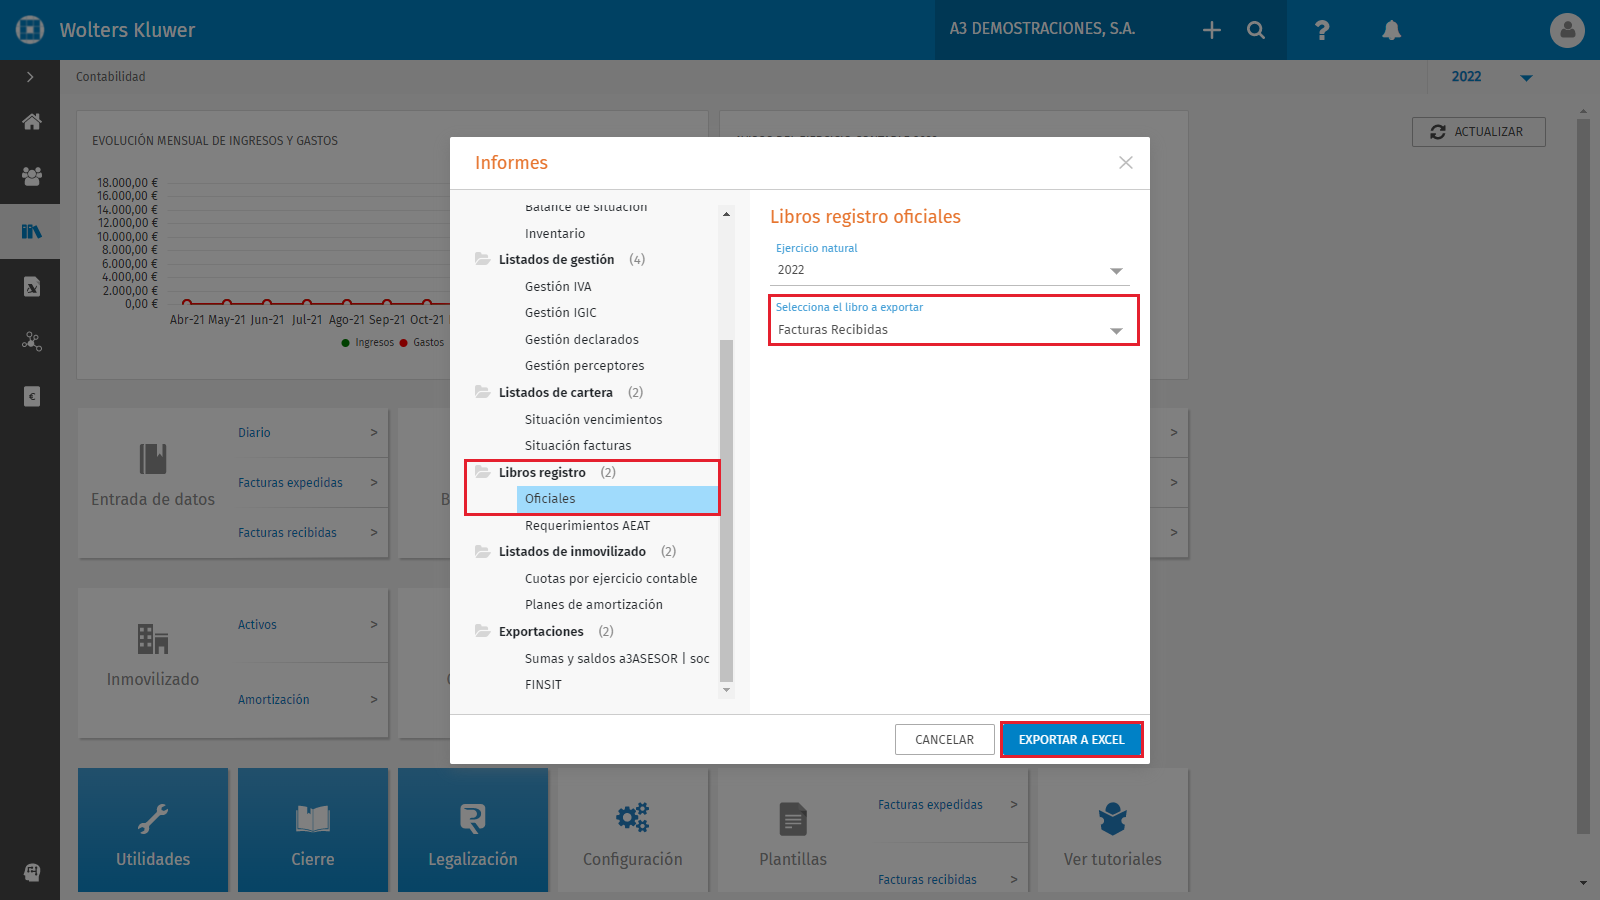The height and width of the screenshot is (900, 1600).
Task: Open the user profile avatar
Action: (x=1567, y=30)
